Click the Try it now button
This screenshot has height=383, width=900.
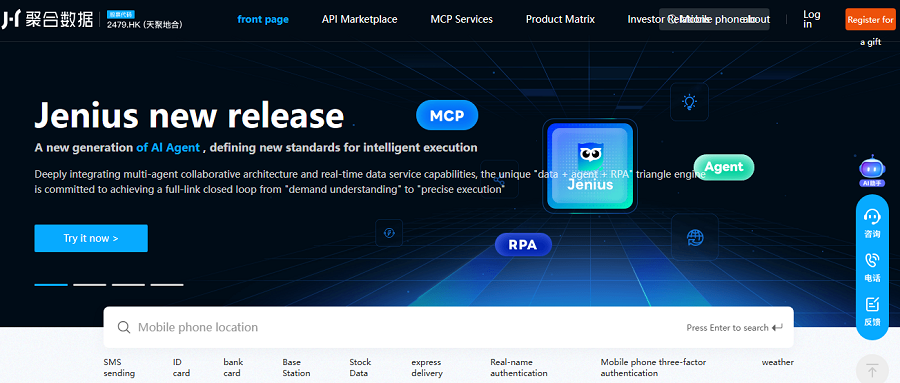(x=91, y=238)
